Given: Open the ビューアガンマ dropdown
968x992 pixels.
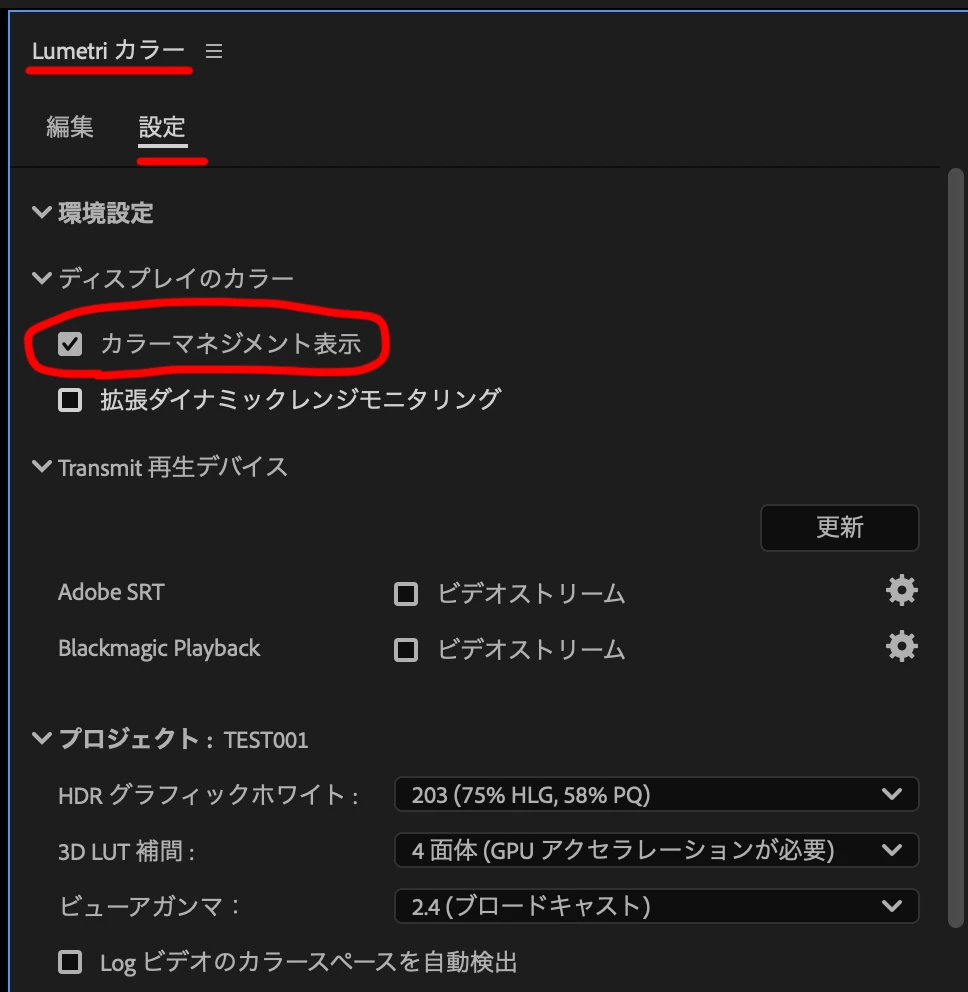Looking at the screenshot, I should pos(656,906).
